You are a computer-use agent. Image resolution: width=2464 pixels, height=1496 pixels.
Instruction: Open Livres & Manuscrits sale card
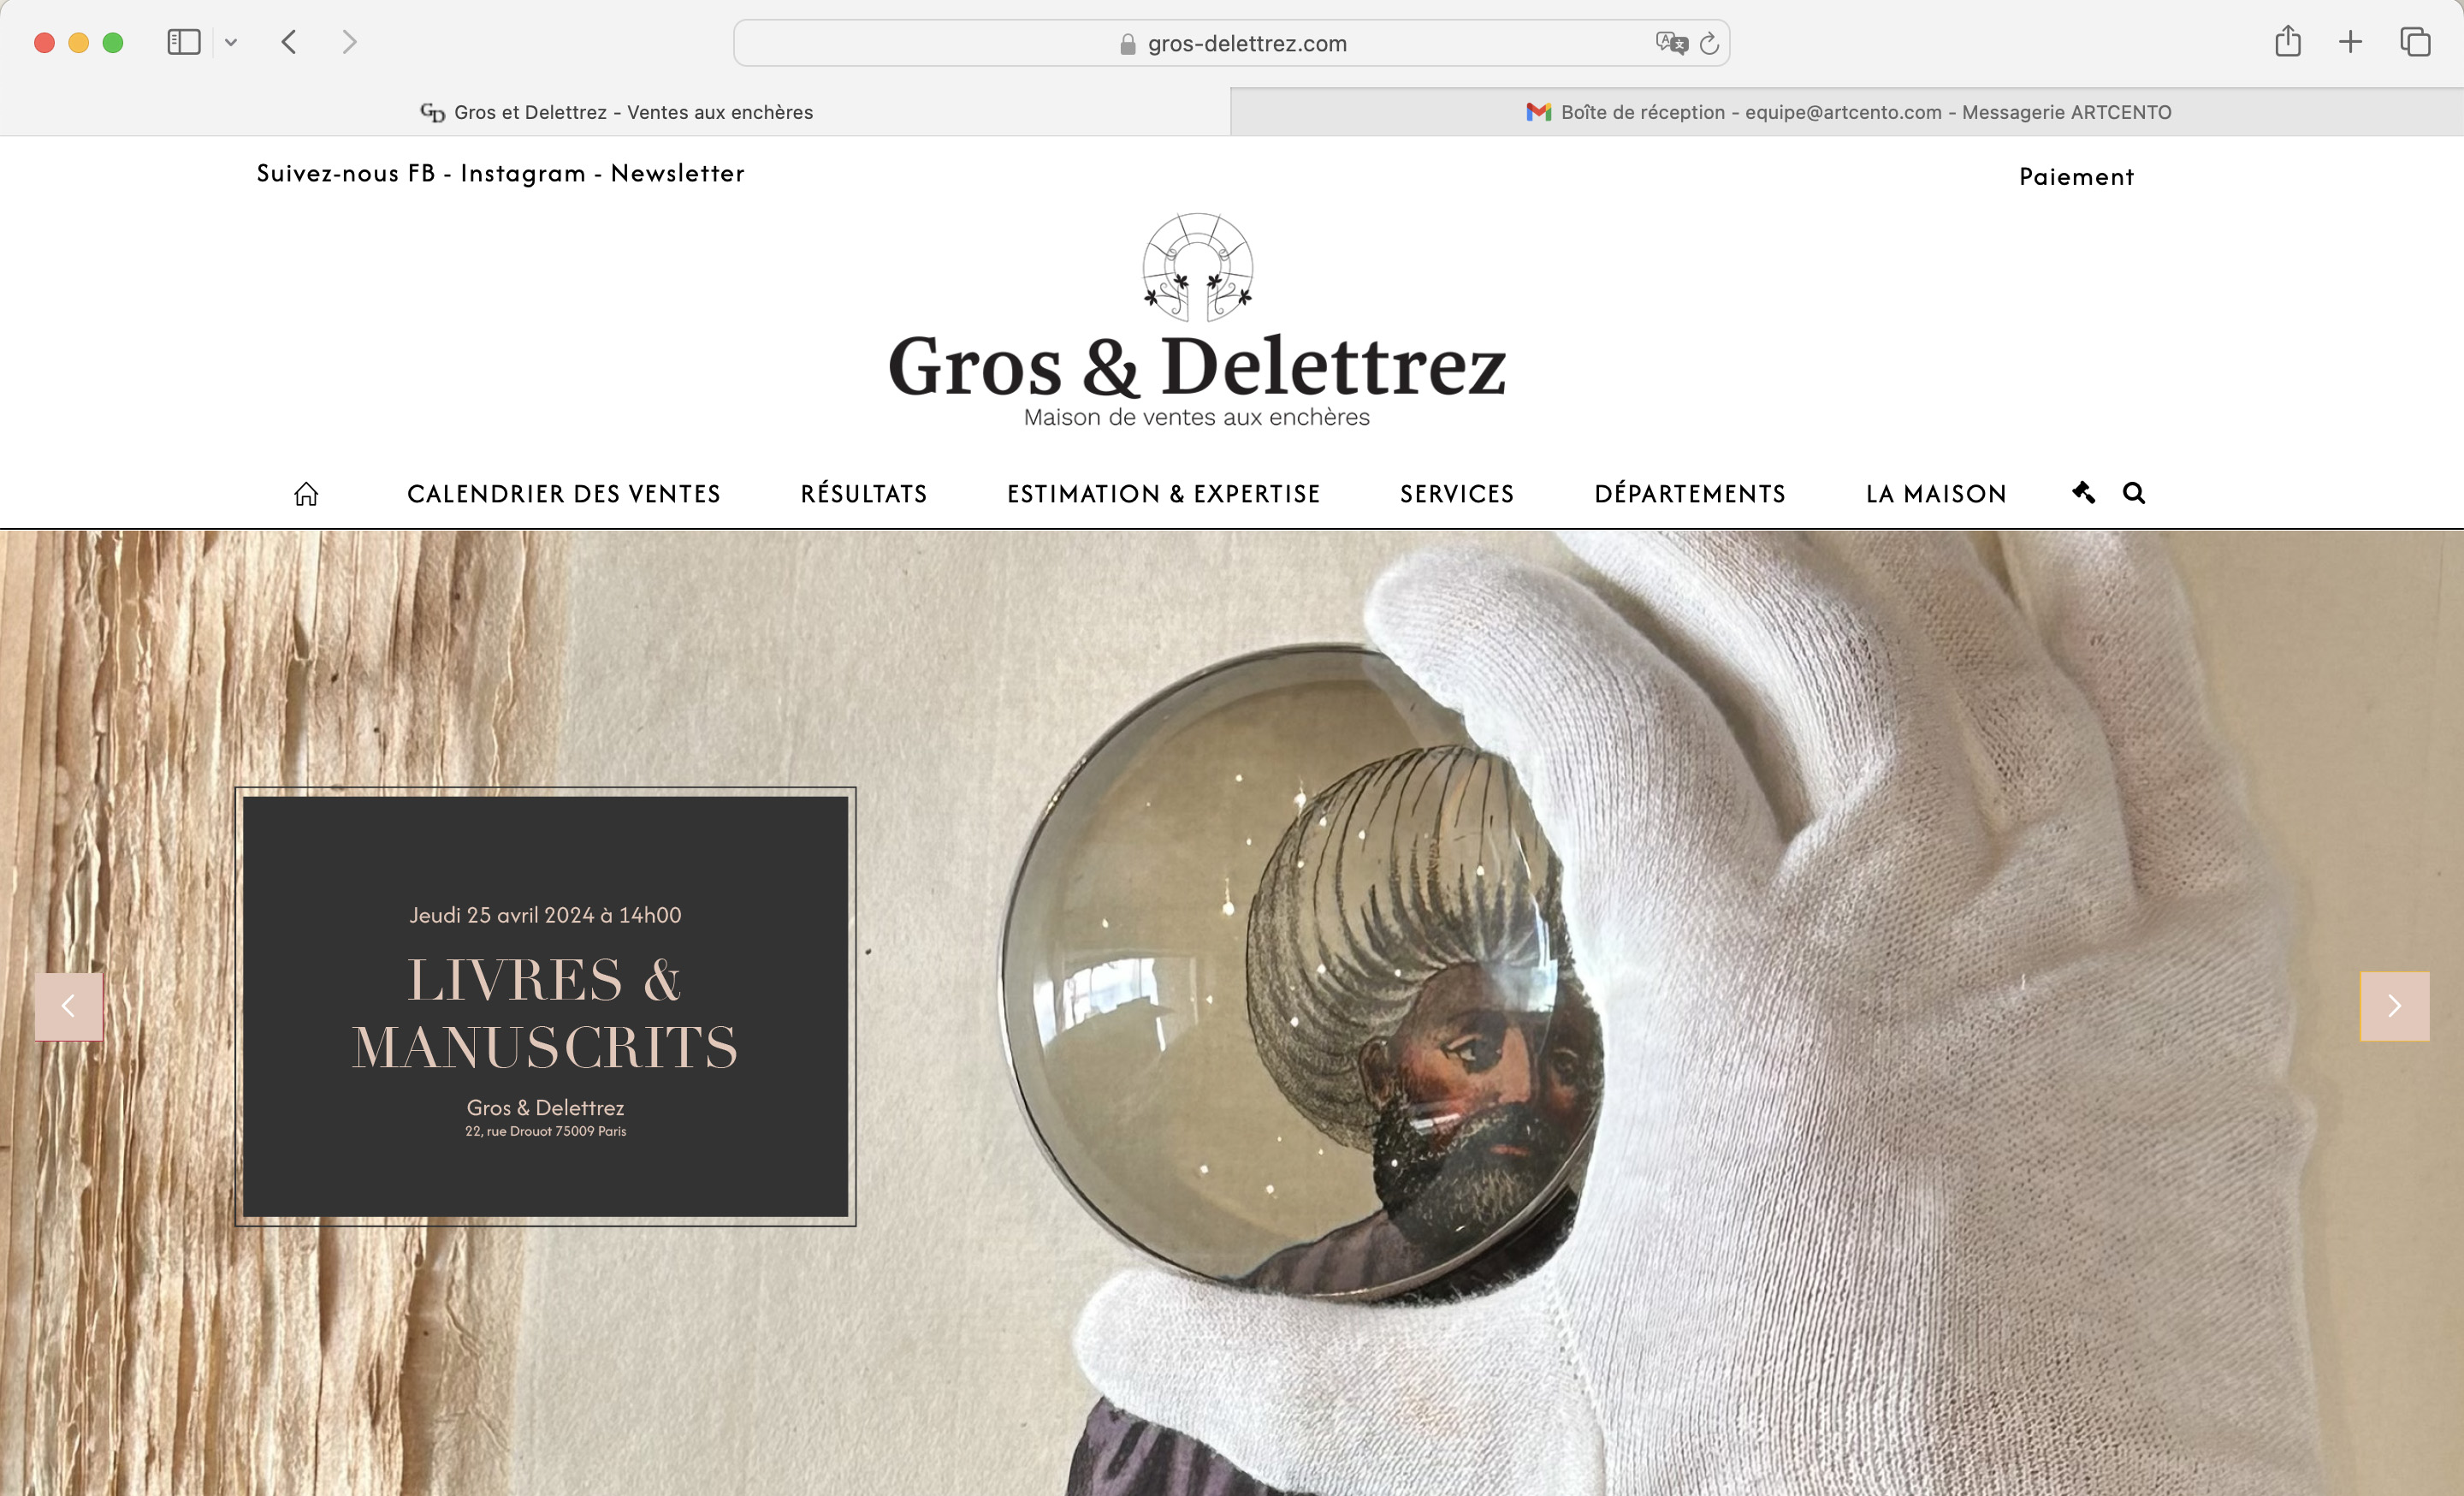[x=546, y=1006]
